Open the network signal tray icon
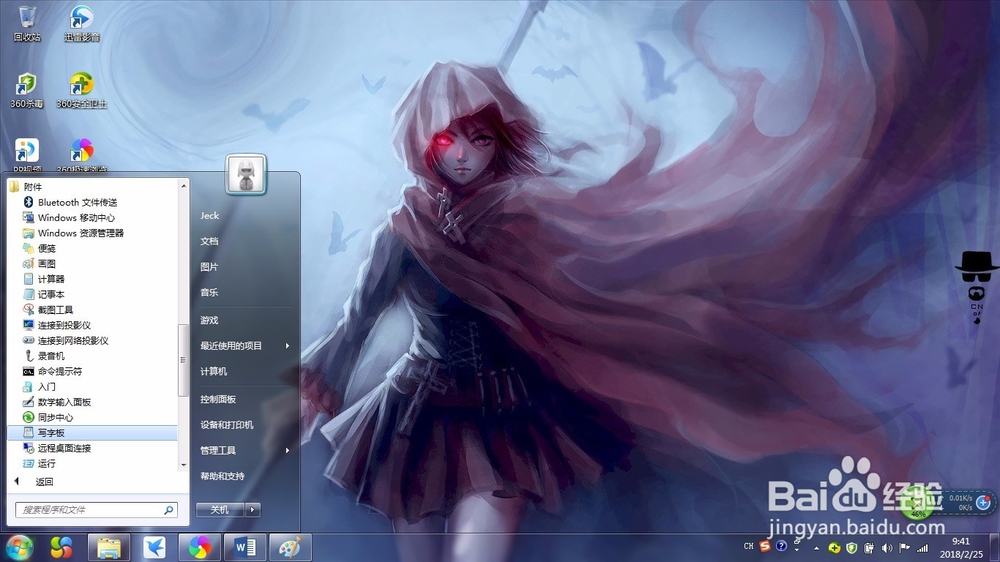This screenshot has width=1000, height=562. coord(922,548)
